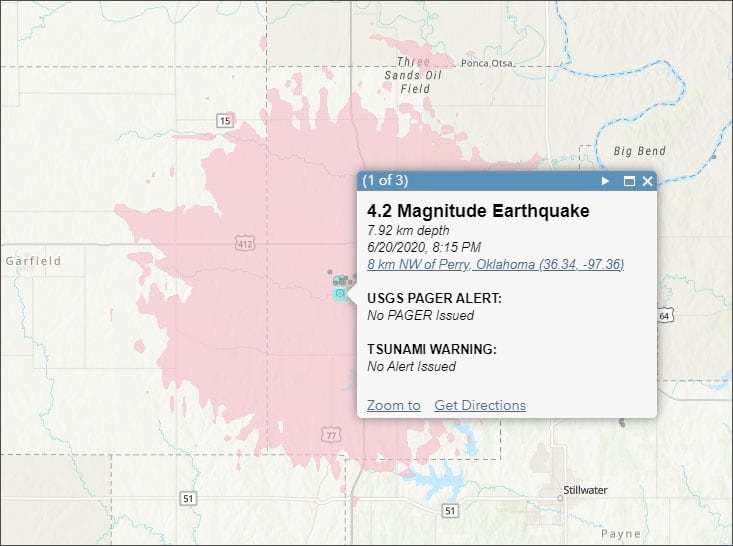
Task: Click the popup's "(1 of 3)" counter
Action: [x=385, y=181]
